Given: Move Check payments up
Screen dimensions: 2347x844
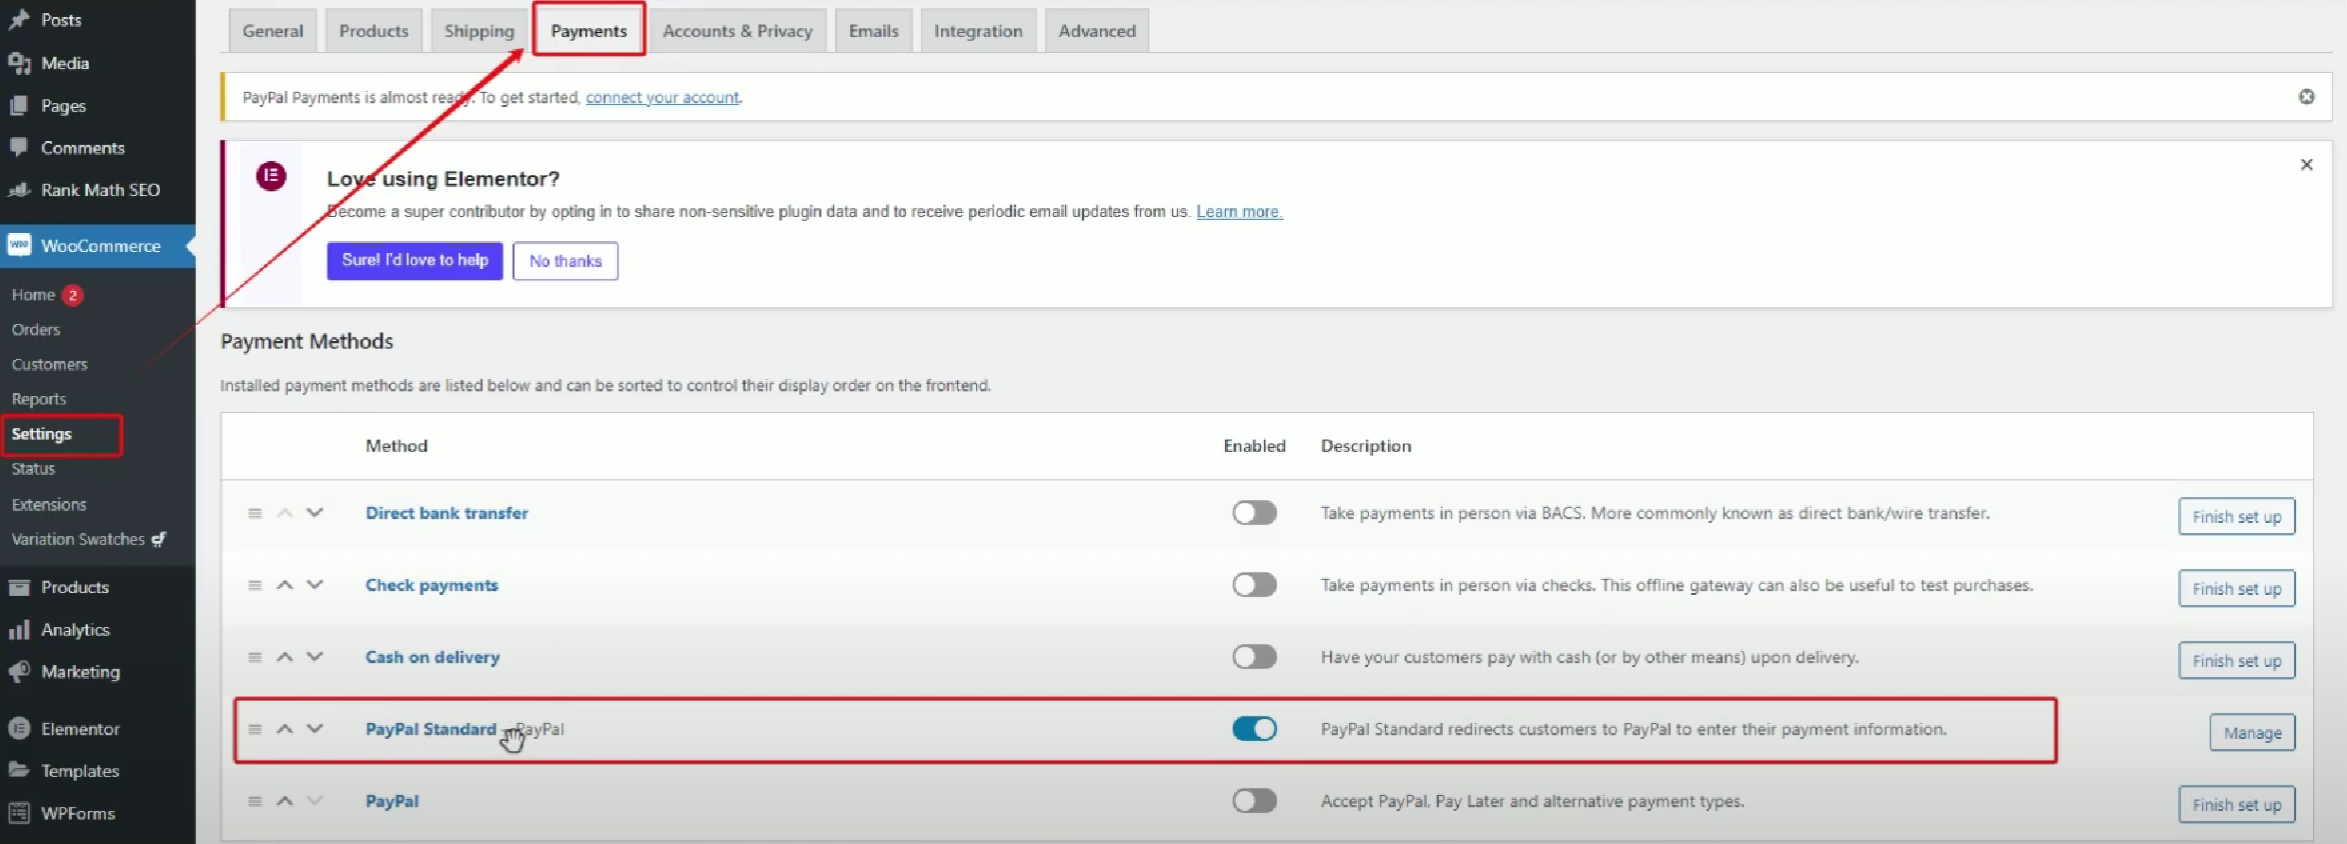Looking at the screenshot, I should [285, 585].
